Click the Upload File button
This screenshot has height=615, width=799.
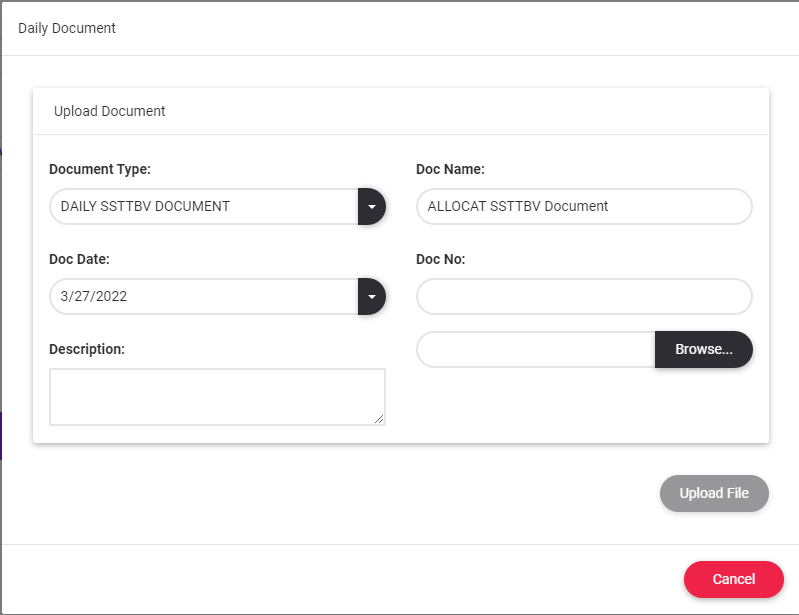tap(714, 494)
